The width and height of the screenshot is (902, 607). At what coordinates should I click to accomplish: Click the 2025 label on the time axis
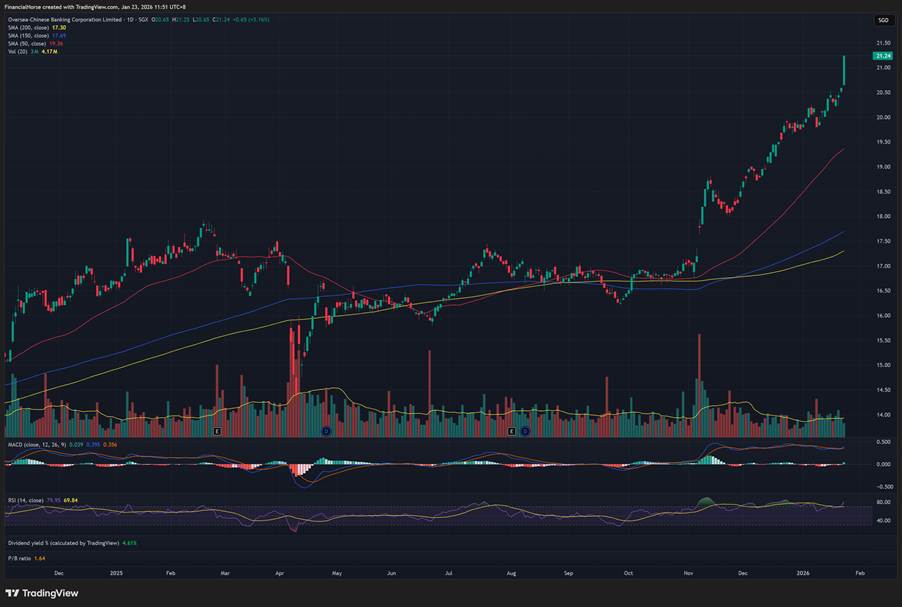(115, 573)
